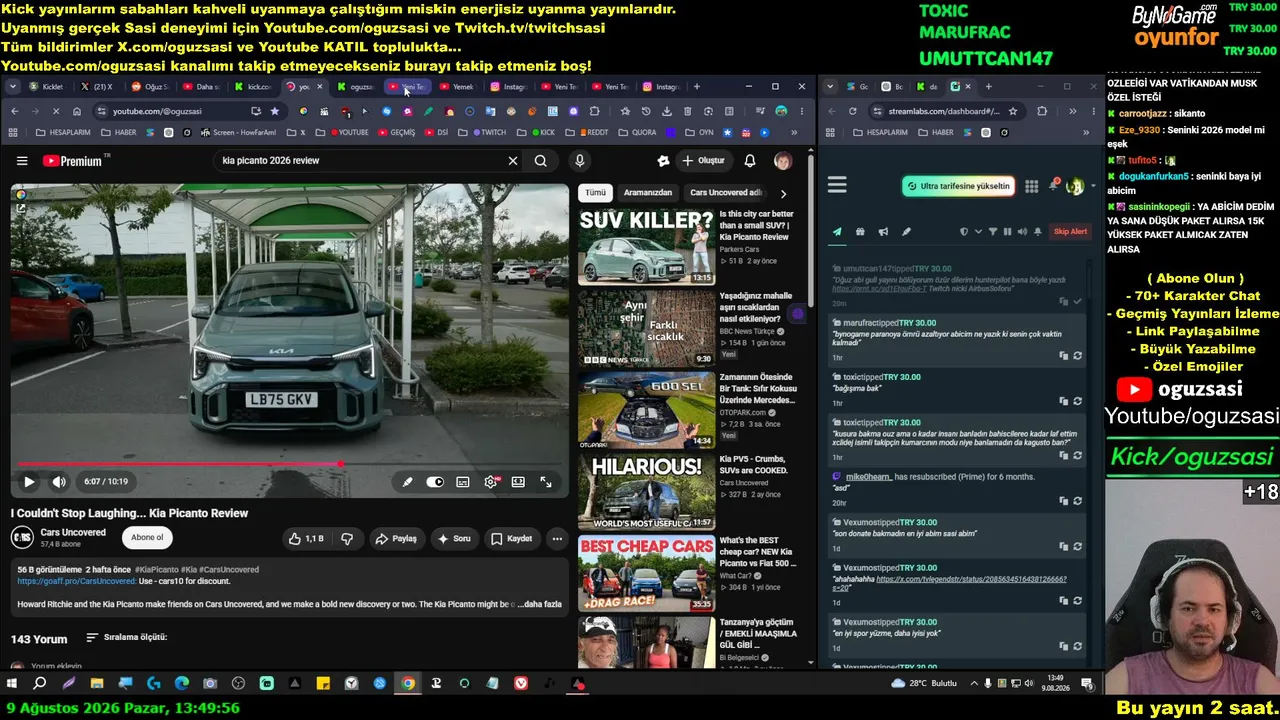Open more actions menu under the video
This screenshot has width=1280, height=720.
pos(557,538)
